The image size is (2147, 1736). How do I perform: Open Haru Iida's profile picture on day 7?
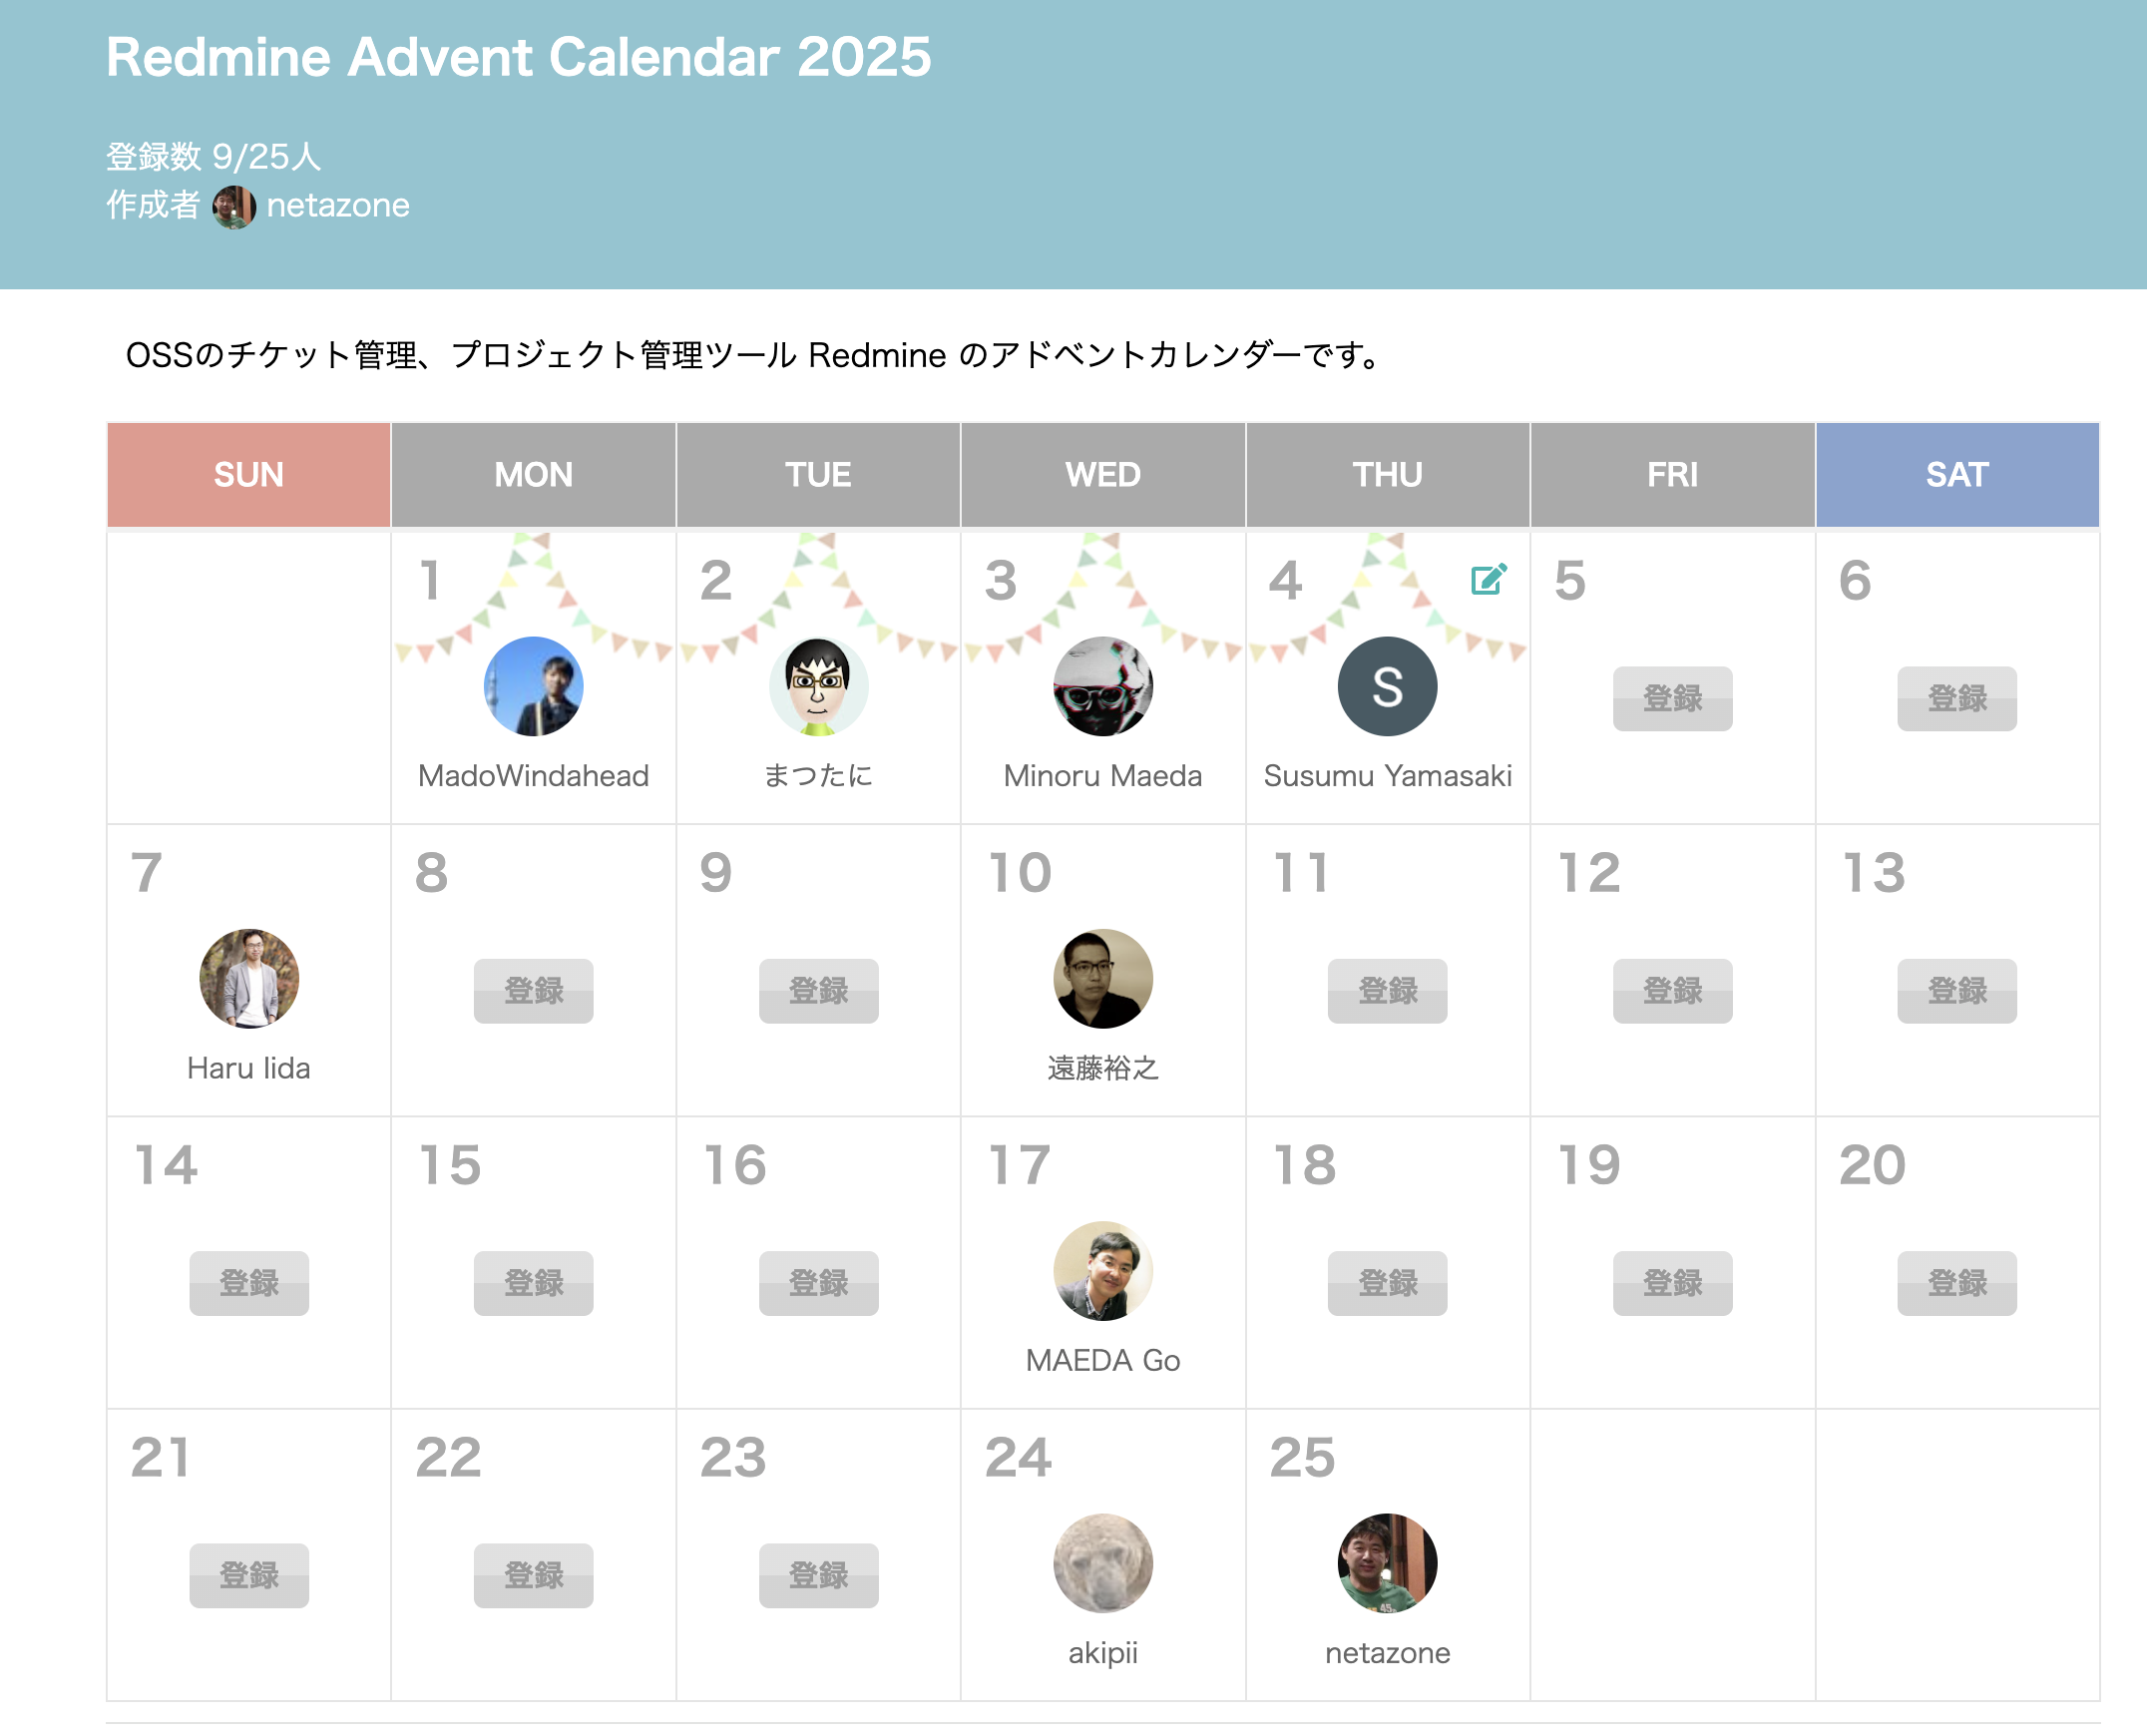[249, 978]
